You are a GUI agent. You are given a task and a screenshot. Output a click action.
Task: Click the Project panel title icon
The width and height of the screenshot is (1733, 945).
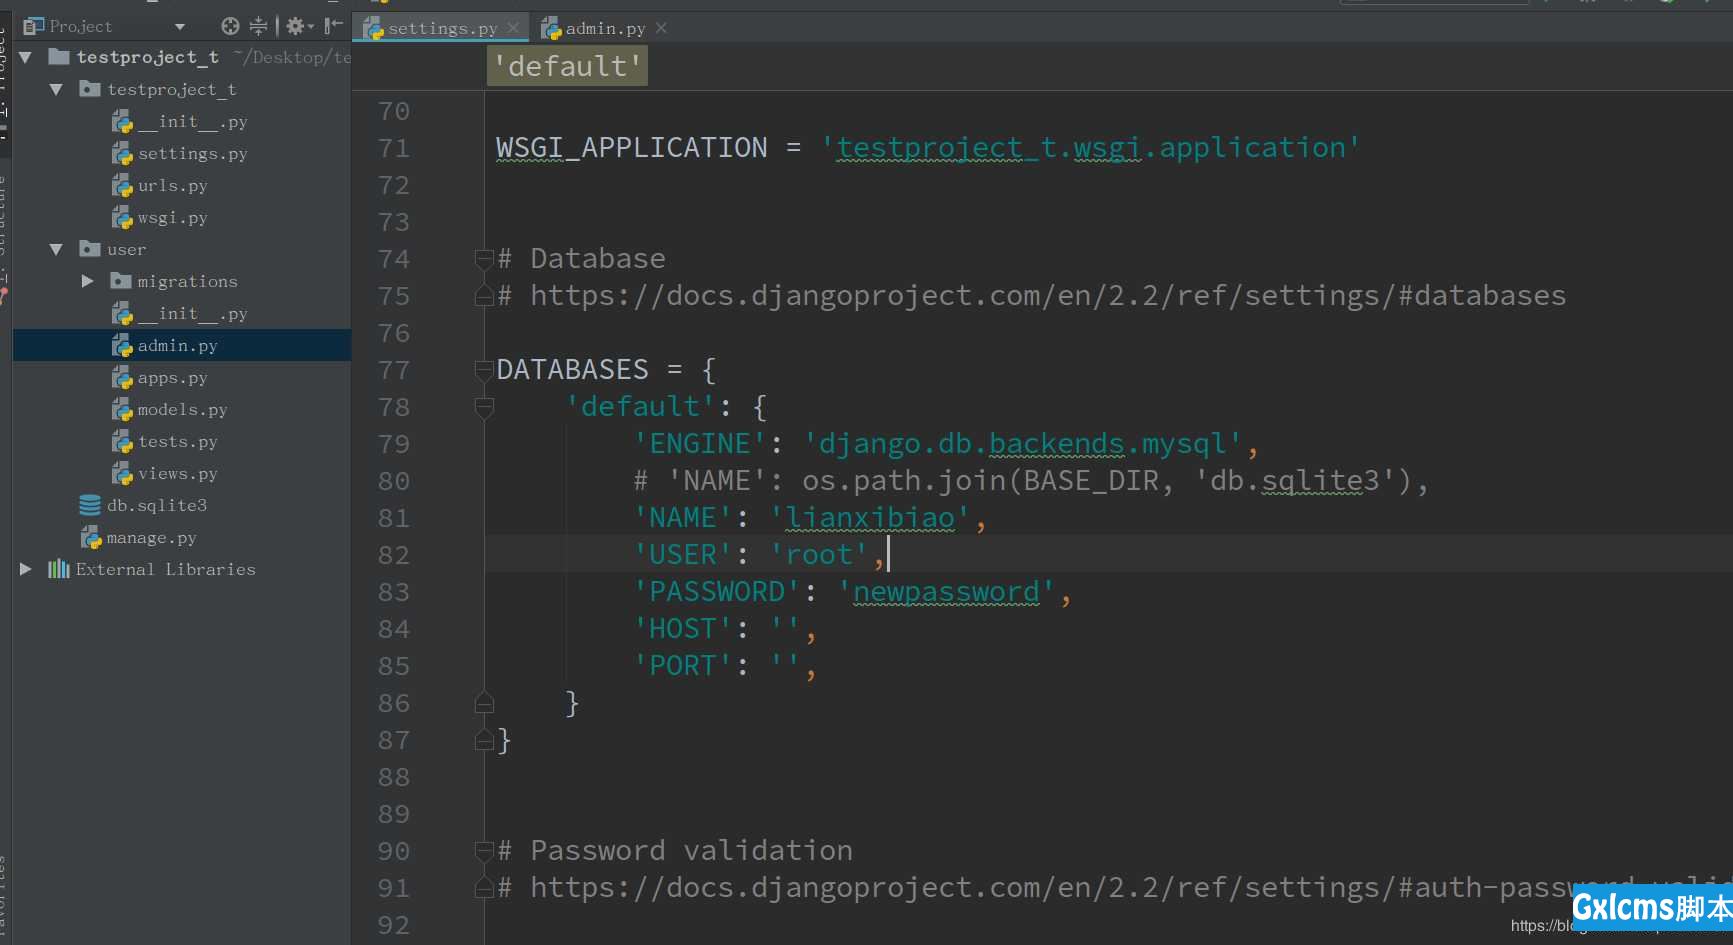click(34, 26)
